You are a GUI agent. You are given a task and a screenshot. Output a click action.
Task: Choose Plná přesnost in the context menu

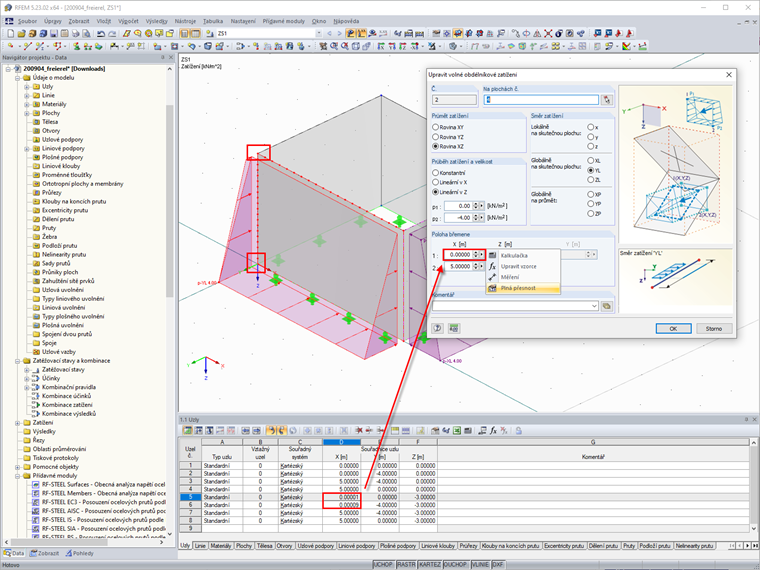click(523, 288)
